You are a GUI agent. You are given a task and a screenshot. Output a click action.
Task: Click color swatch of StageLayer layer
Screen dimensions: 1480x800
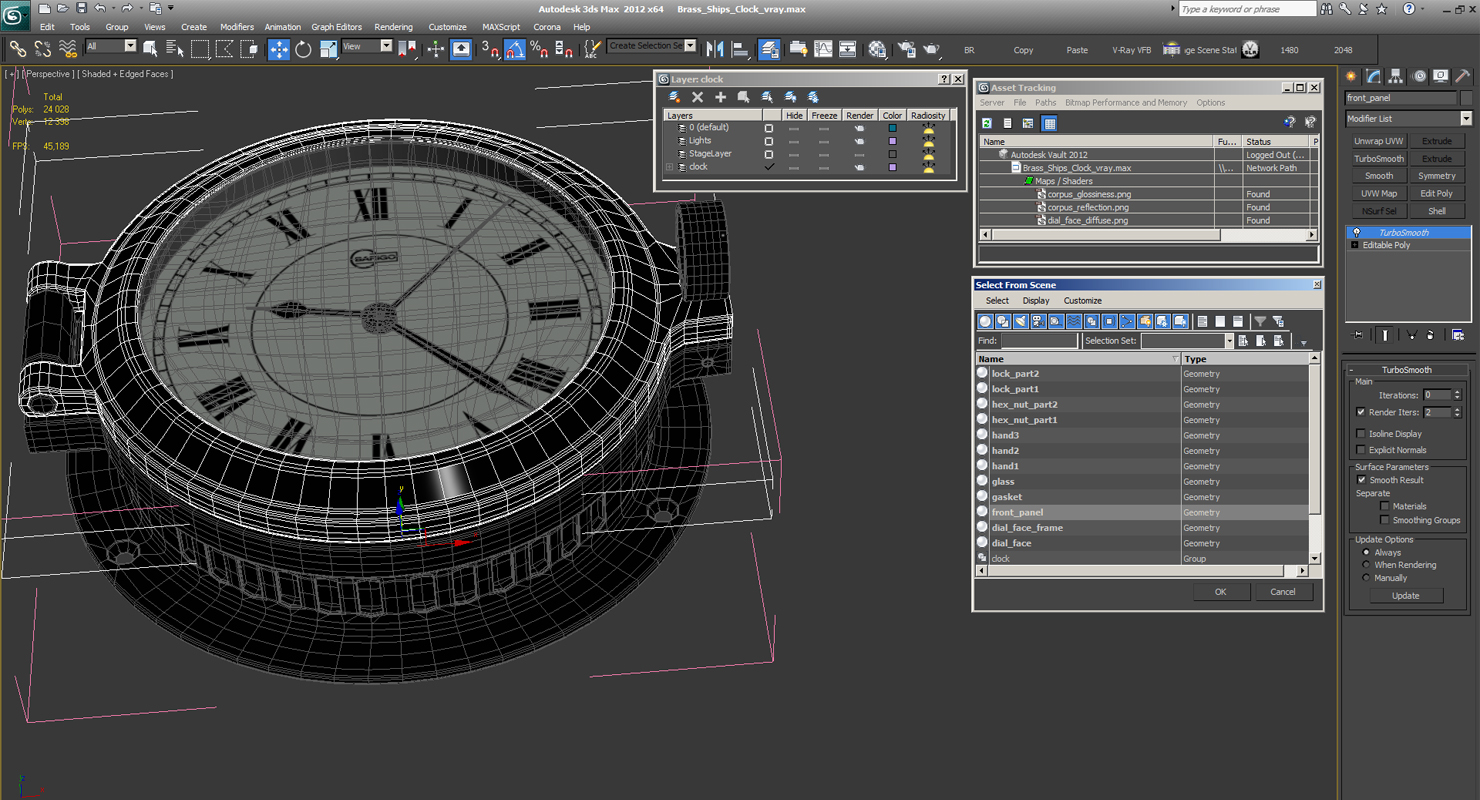[x=892, y=154]
